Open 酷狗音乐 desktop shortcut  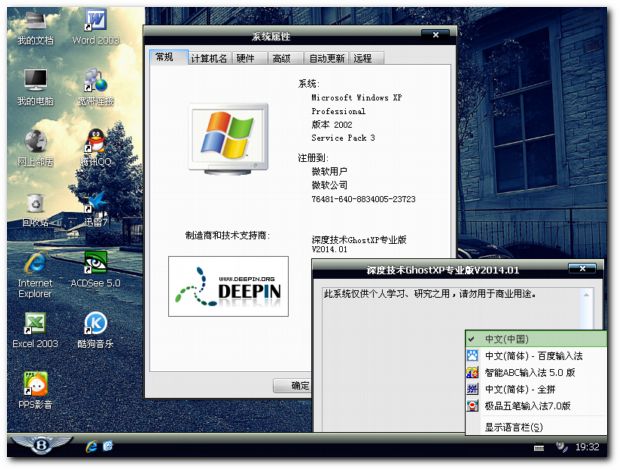pyautogui.click(x=96, y=324)
